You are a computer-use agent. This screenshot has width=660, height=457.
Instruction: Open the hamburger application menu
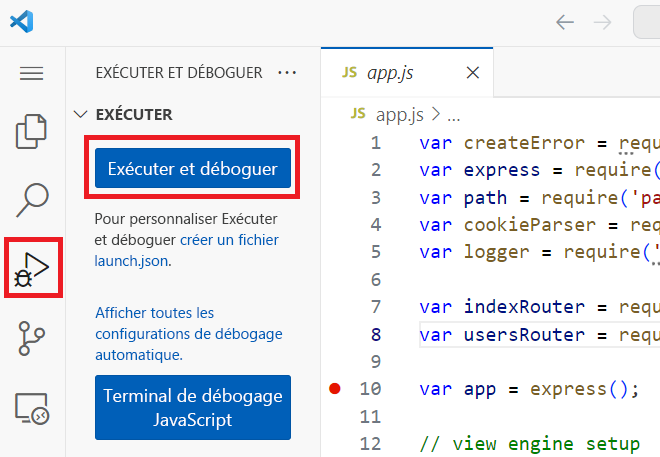32,73
